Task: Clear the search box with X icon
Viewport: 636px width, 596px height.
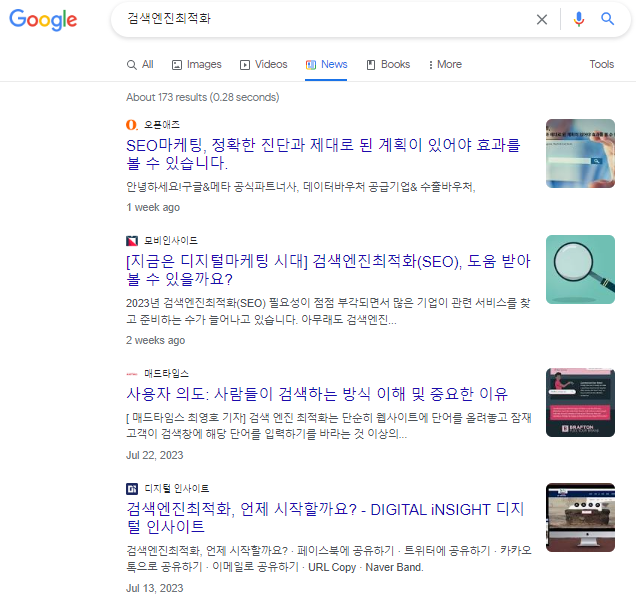Action: pyautogui.click(x=541, y=19)
